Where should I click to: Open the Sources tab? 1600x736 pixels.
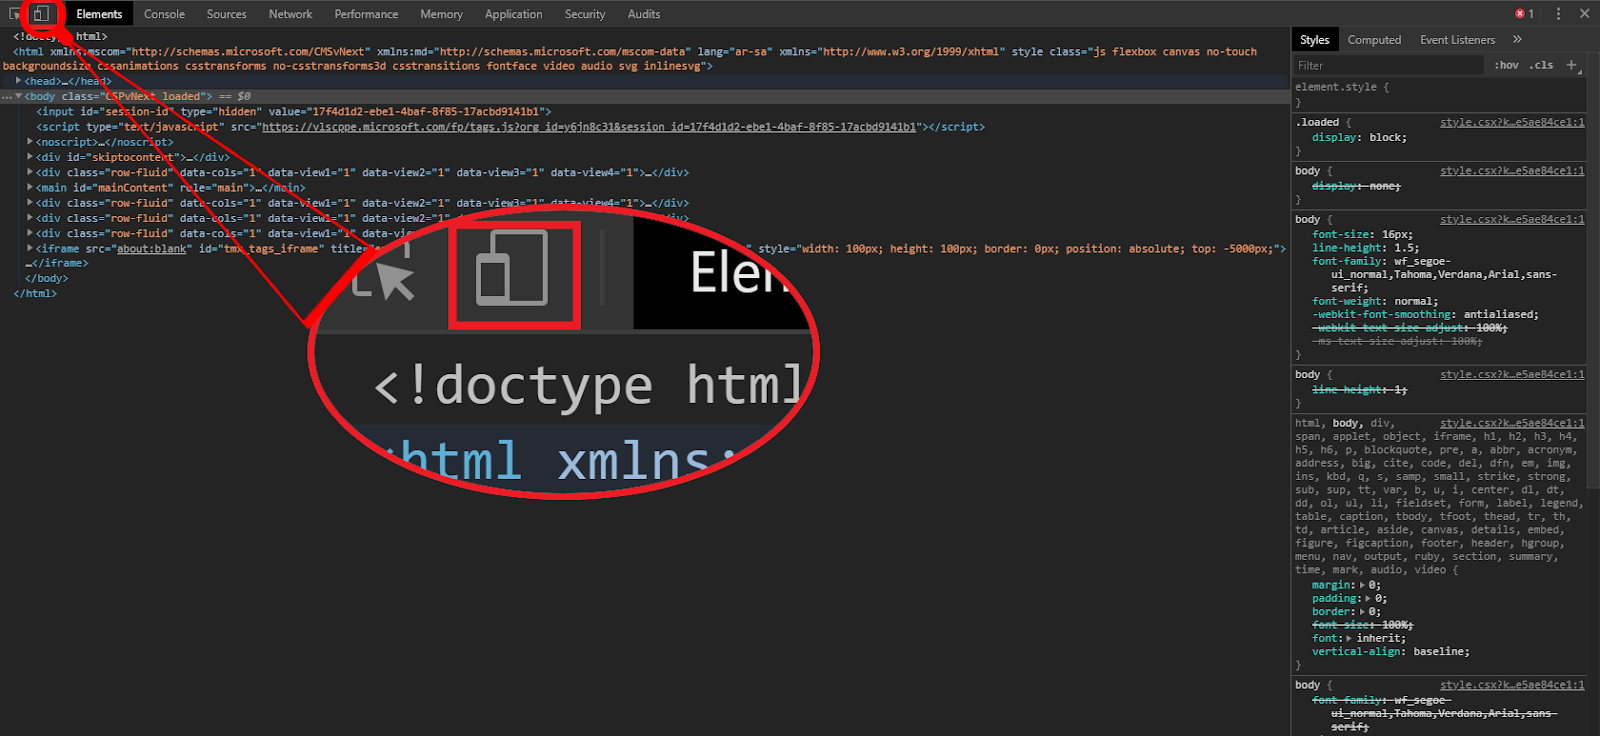(x=227, y=14)
